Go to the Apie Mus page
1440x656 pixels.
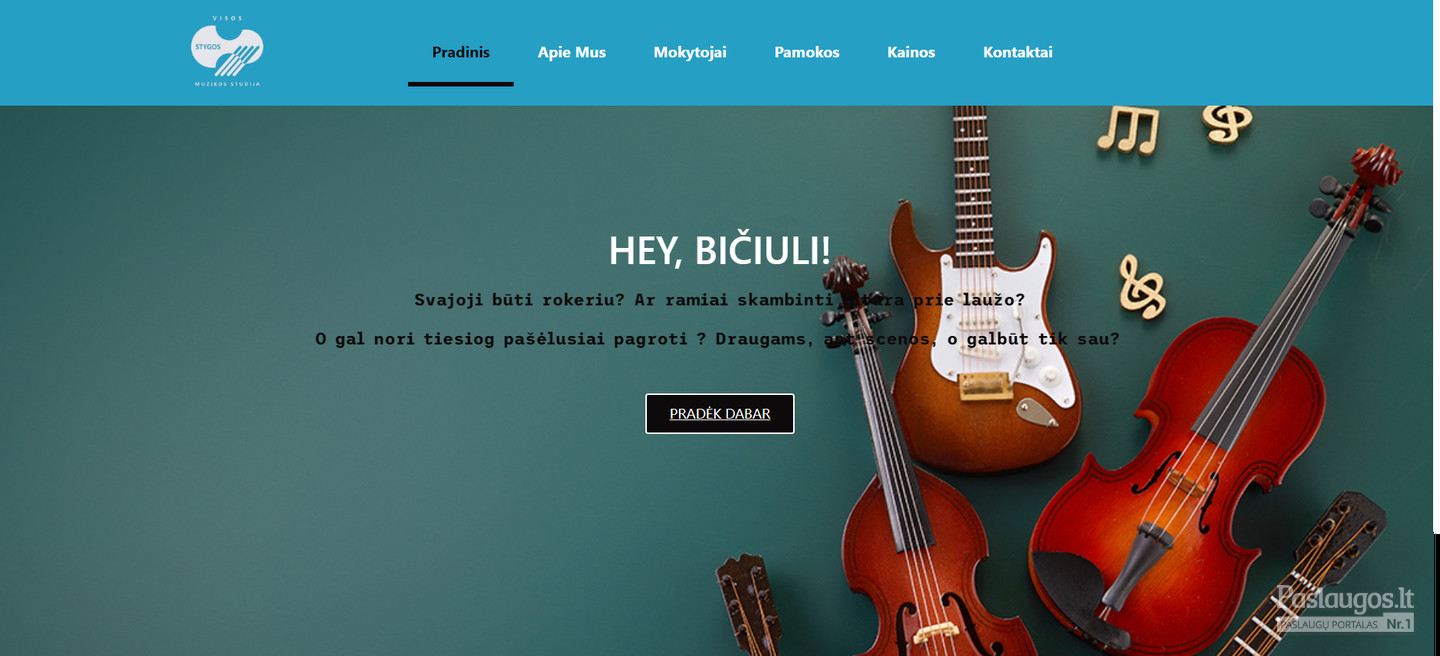click(572, 52)
